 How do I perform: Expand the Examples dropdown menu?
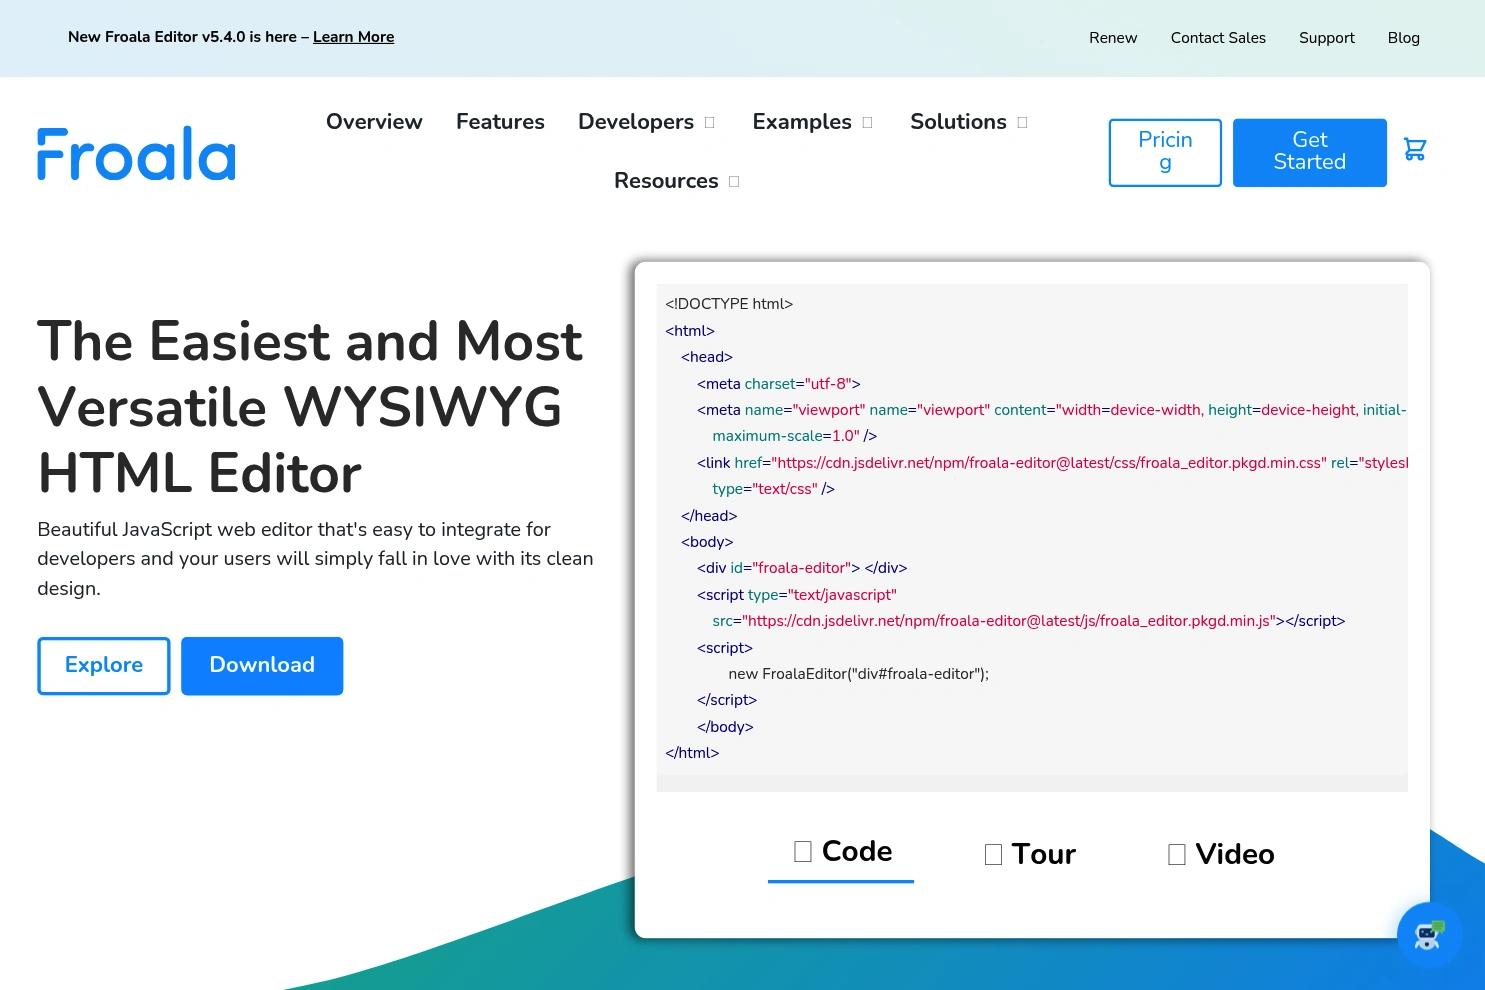point(867,122)
